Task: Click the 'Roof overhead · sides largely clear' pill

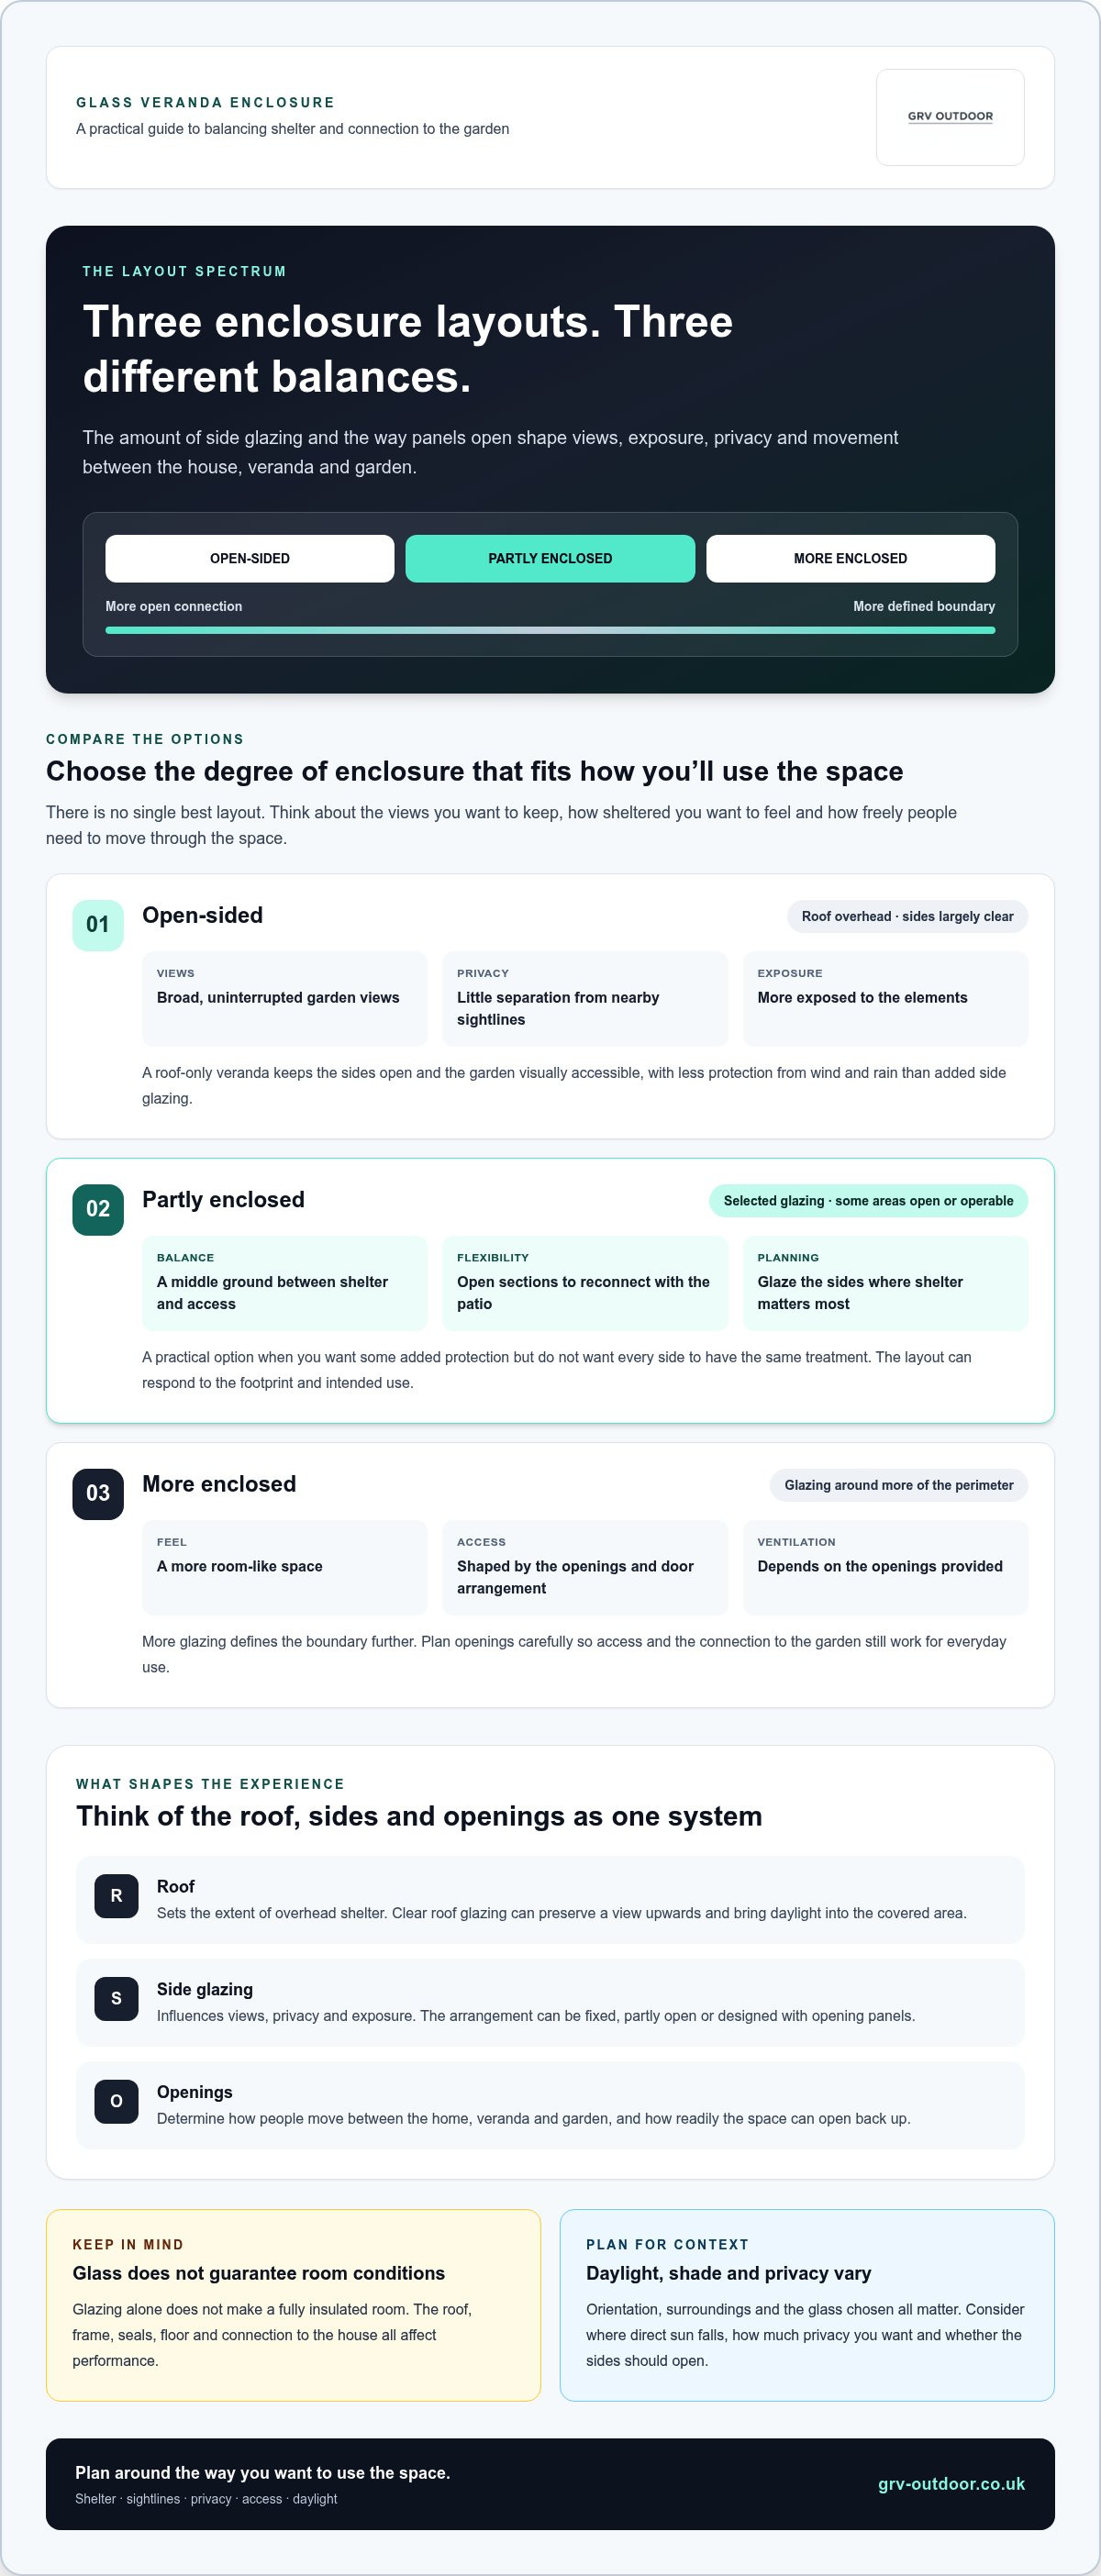Action: [907, 916]
